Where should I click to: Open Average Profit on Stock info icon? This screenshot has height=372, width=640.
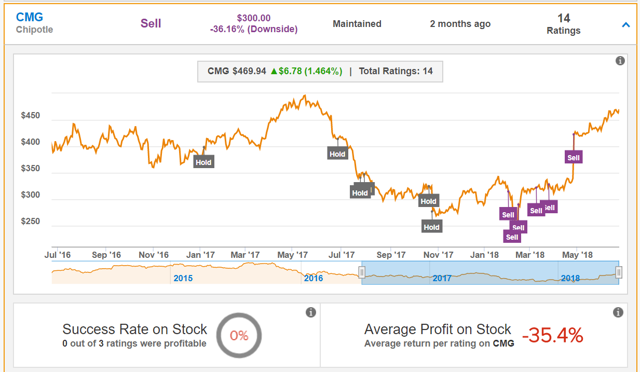[618, 312]
